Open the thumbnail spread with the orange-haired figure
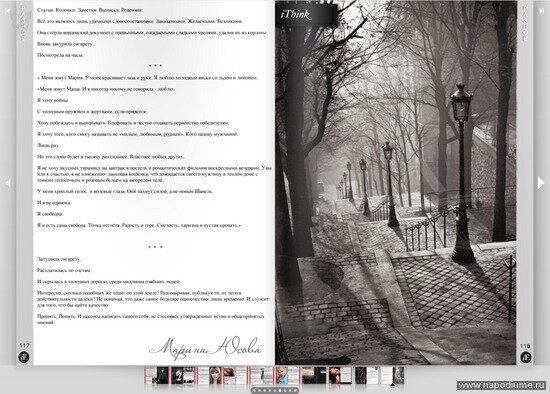 (x=340, y=375)
